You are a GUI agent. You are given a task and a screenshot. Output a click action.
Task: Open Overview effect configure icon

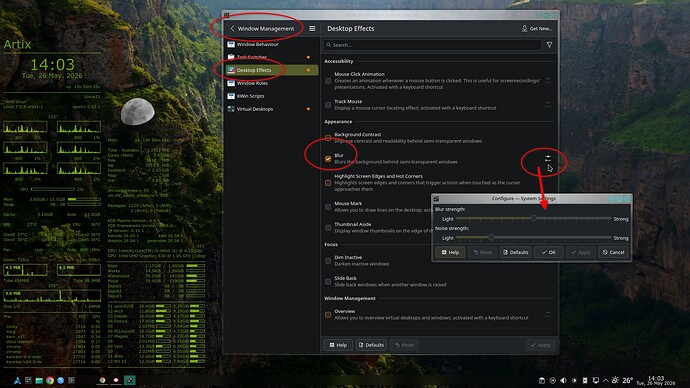(x=547, y=314)
